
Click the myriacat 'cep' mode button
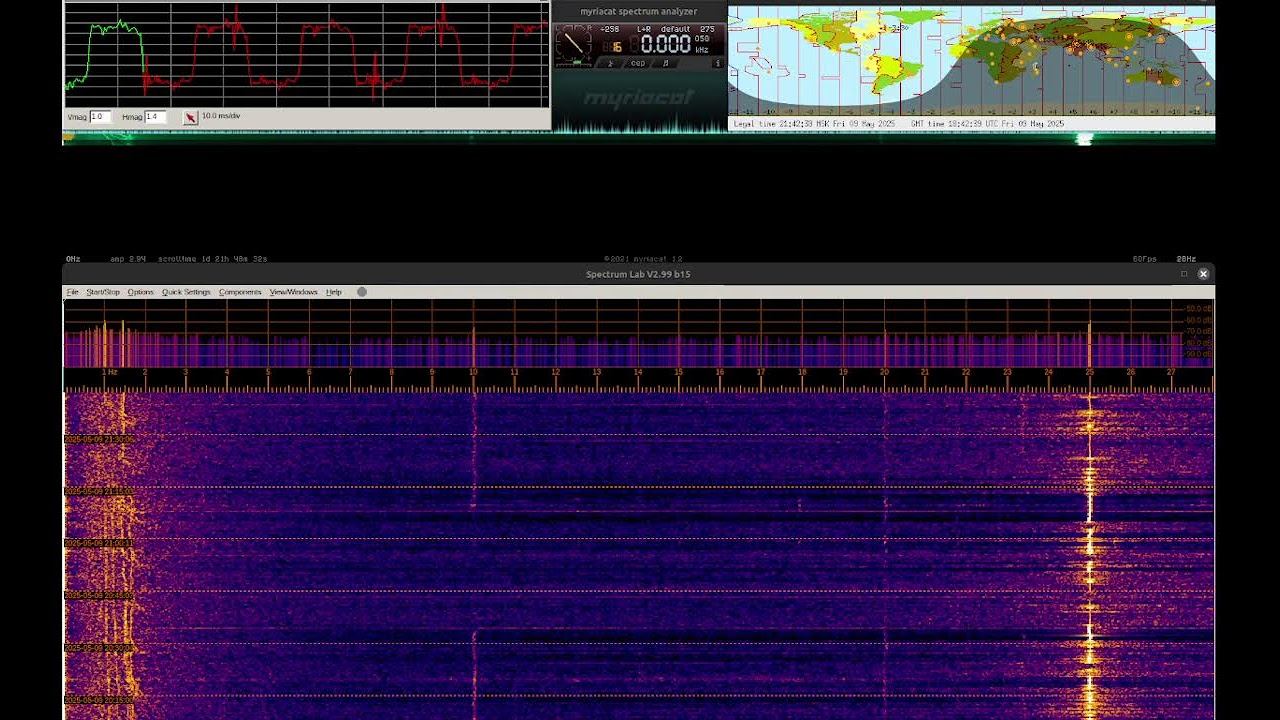click(x=638, y=63)
